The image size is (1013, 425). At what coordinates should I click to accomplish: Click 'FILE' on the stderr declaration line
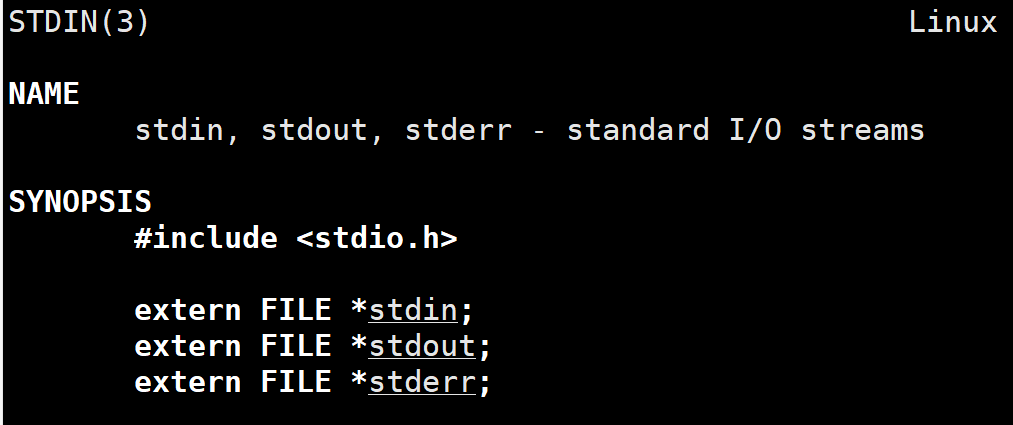click(x=296, y=383)
